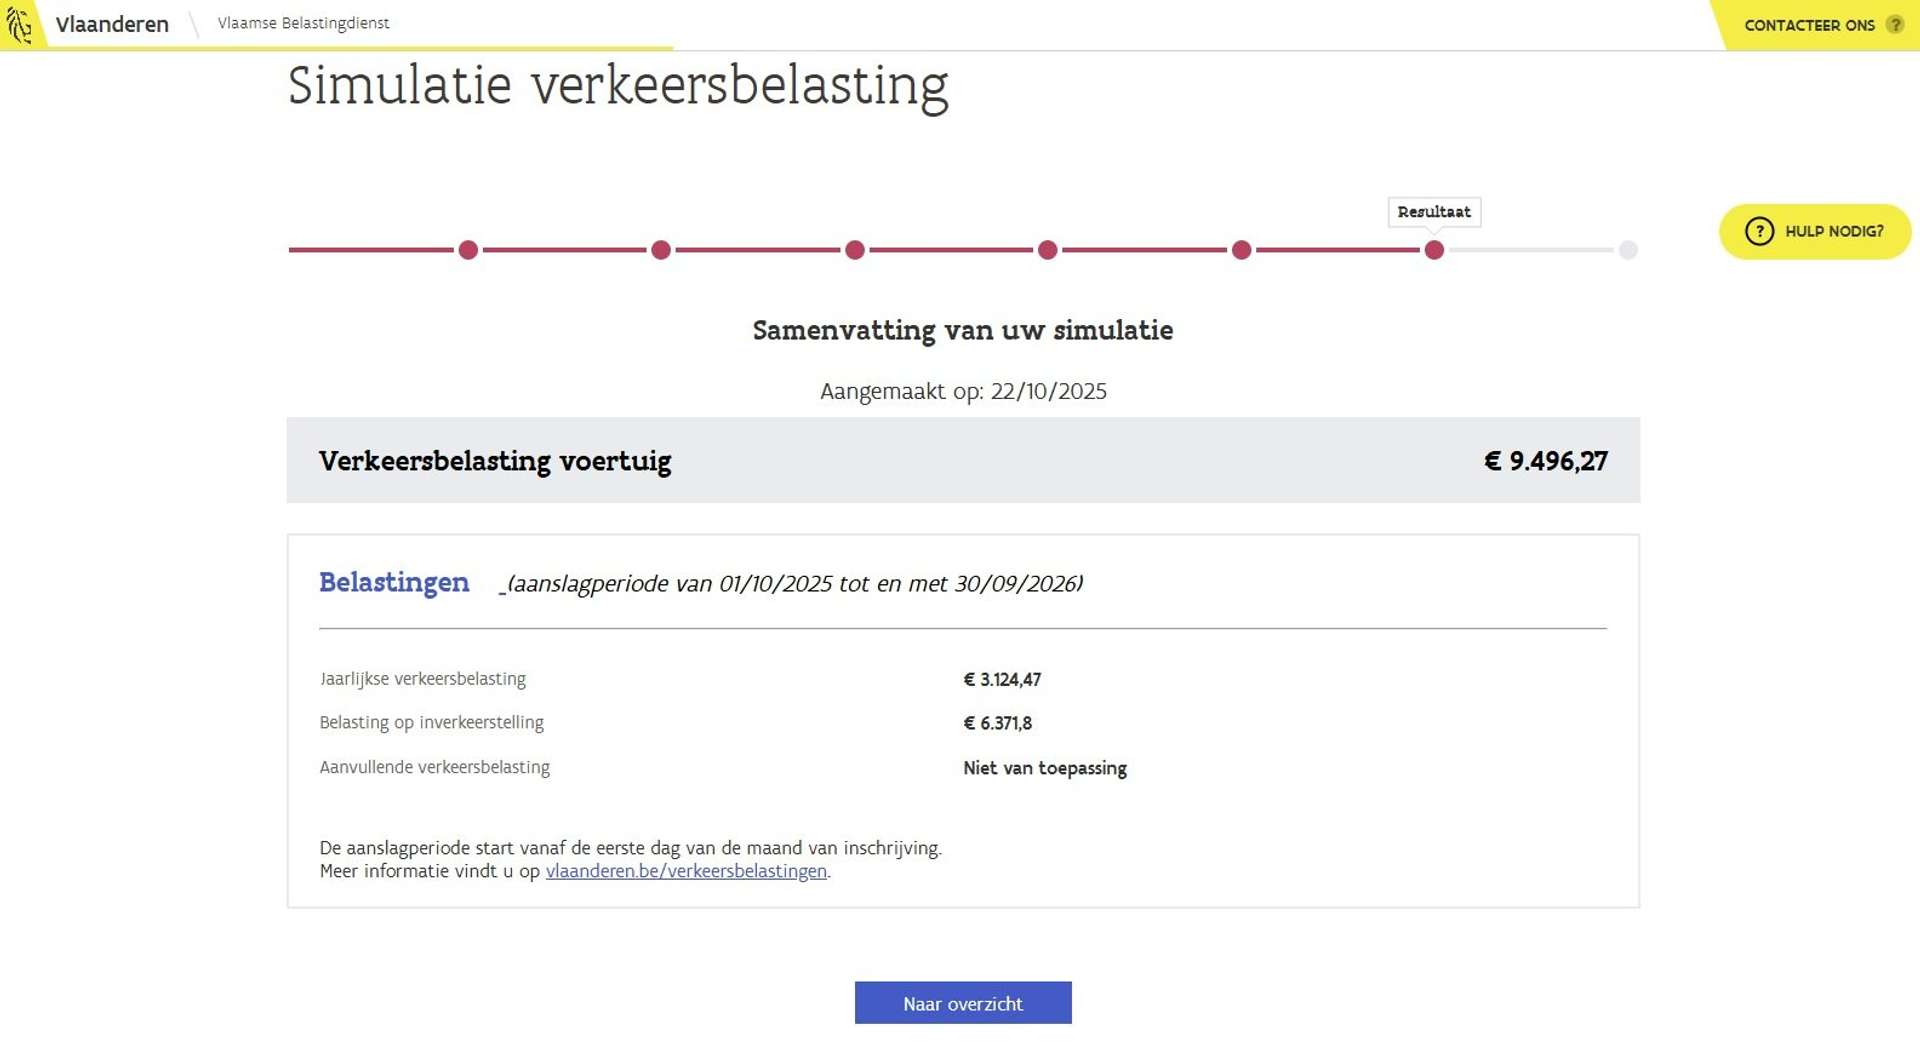Click the Belastingen section heading
Image resolution: width=1920 pixels, height=1050 pixels.
click(394, 582)
